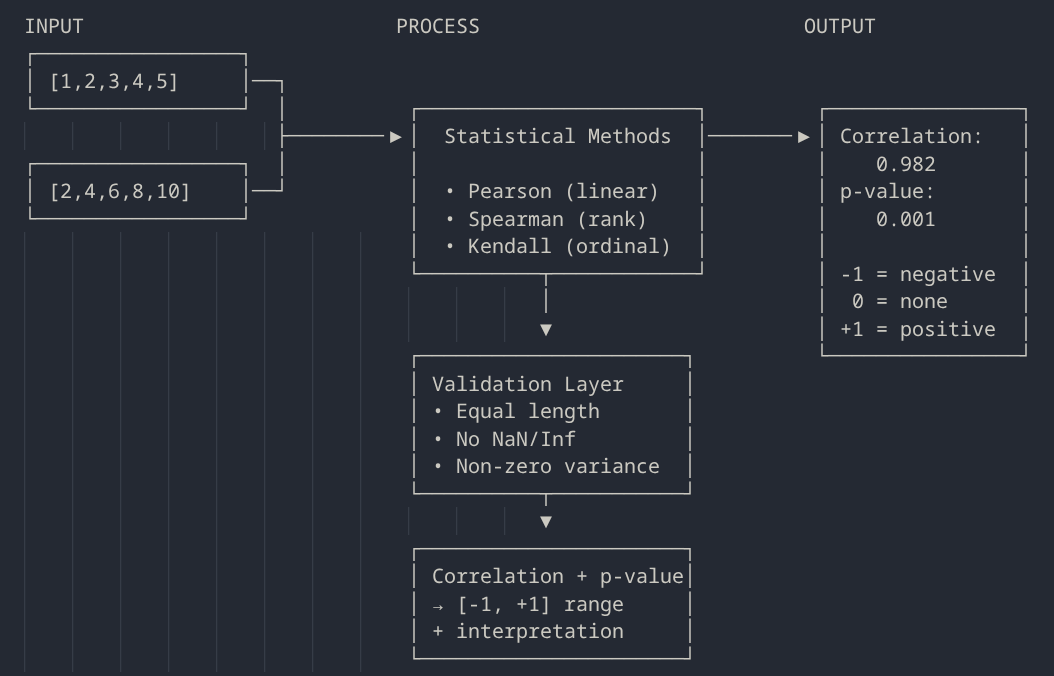Select the [2,4,6,8,10] input array text
1054x676 pixels.
pos(120,192)
